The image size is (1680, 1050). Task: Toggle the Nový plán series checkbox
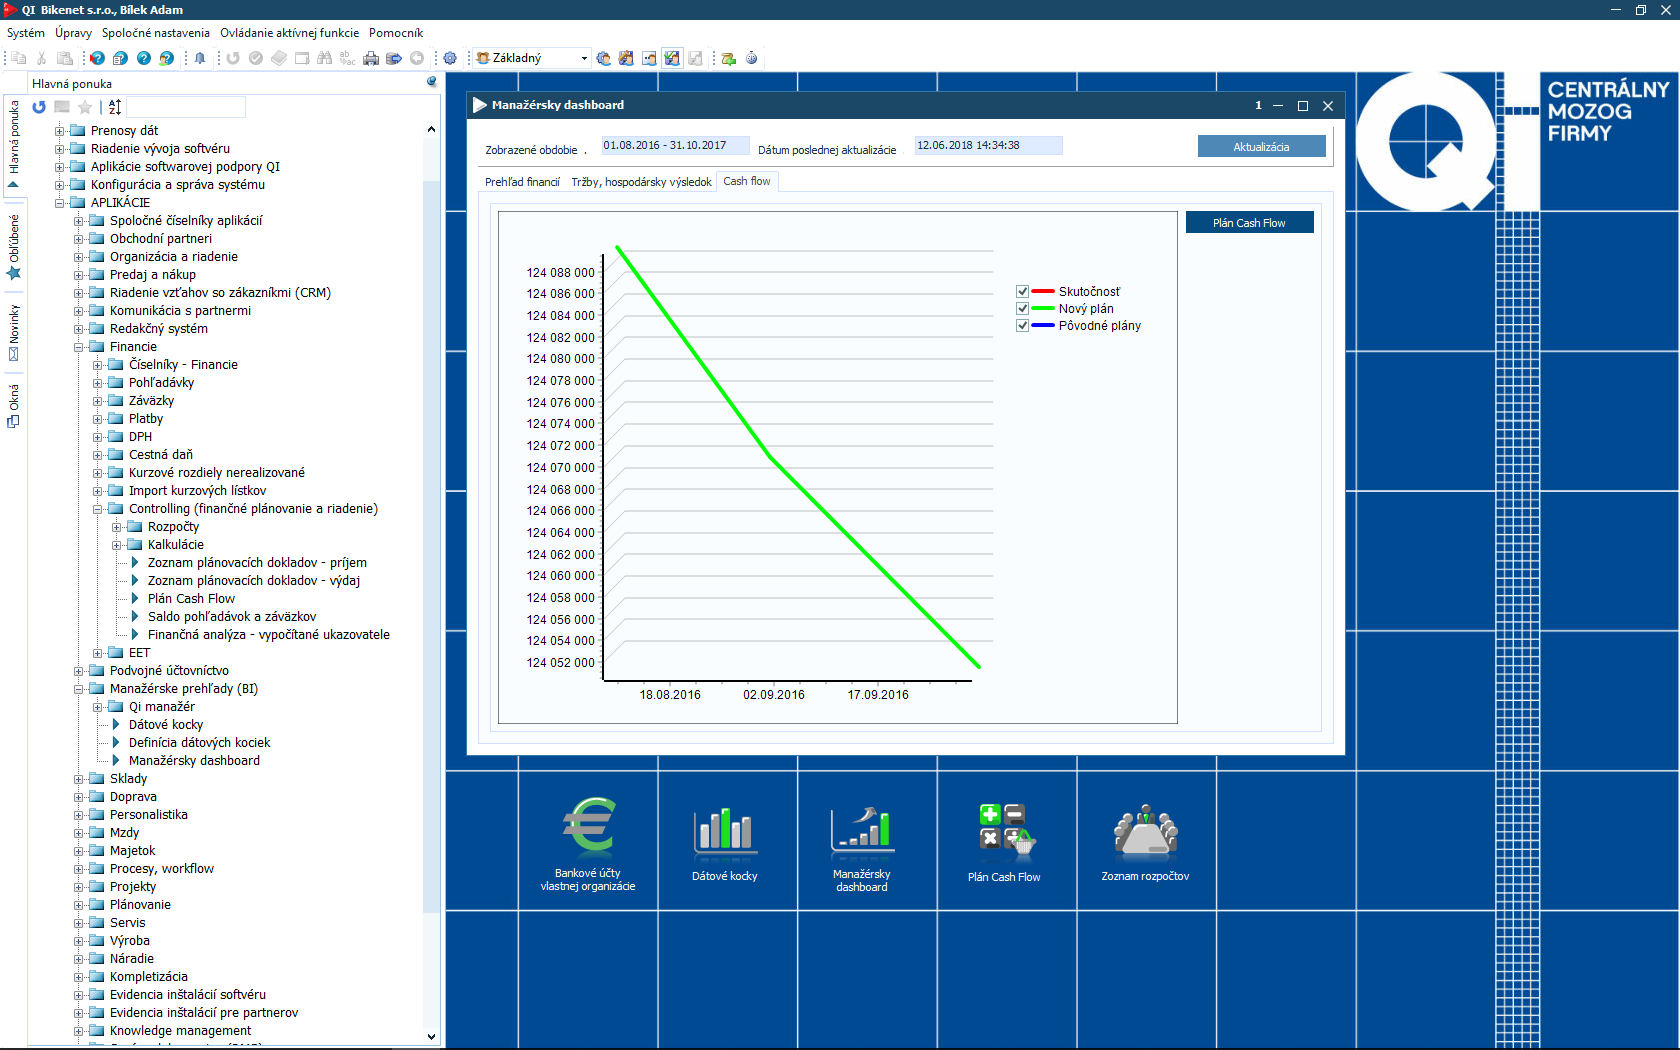pyautogui.click(x=1022, y=309)
